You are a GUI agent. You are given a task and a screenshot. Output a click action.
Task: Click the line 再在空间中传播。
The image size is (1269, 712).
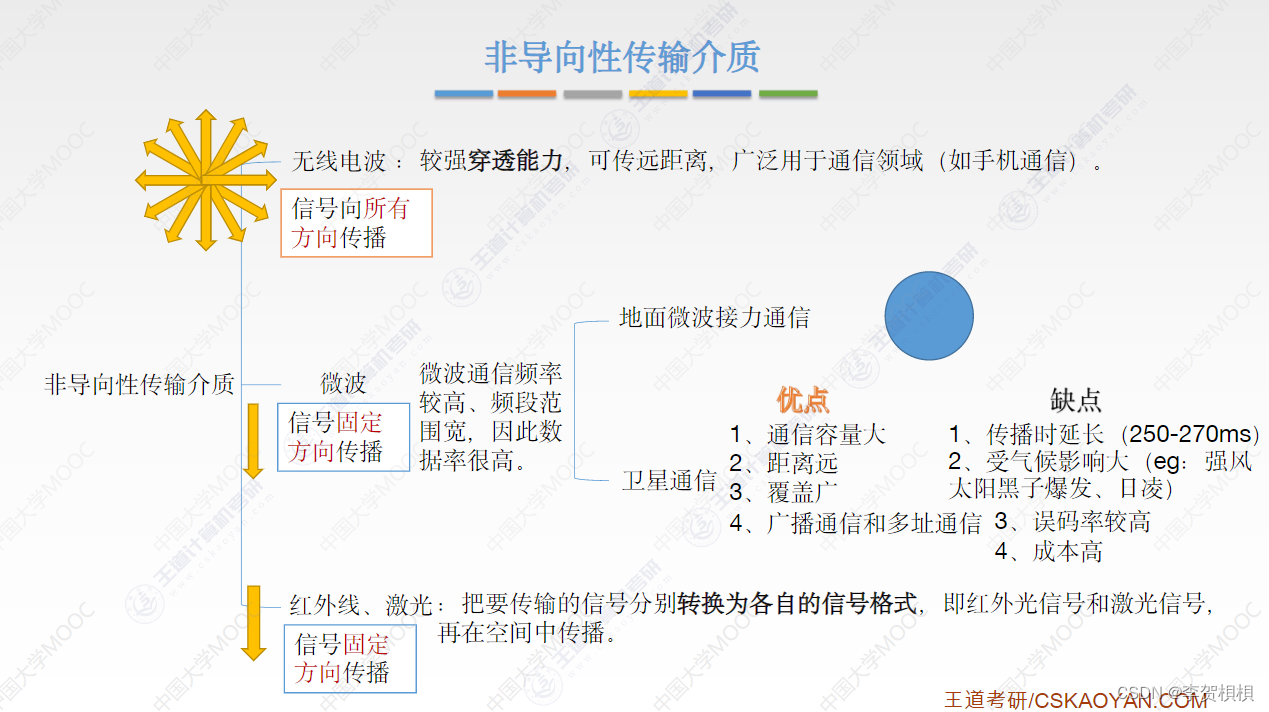[x=527, y=633]
